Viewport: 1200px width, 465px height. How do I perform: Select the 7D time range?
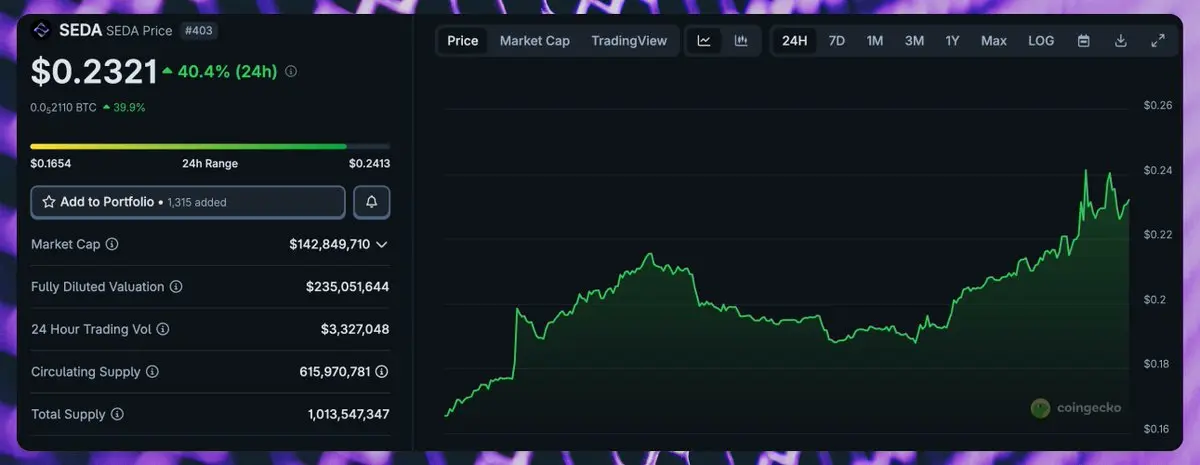[x=837, y=41]
